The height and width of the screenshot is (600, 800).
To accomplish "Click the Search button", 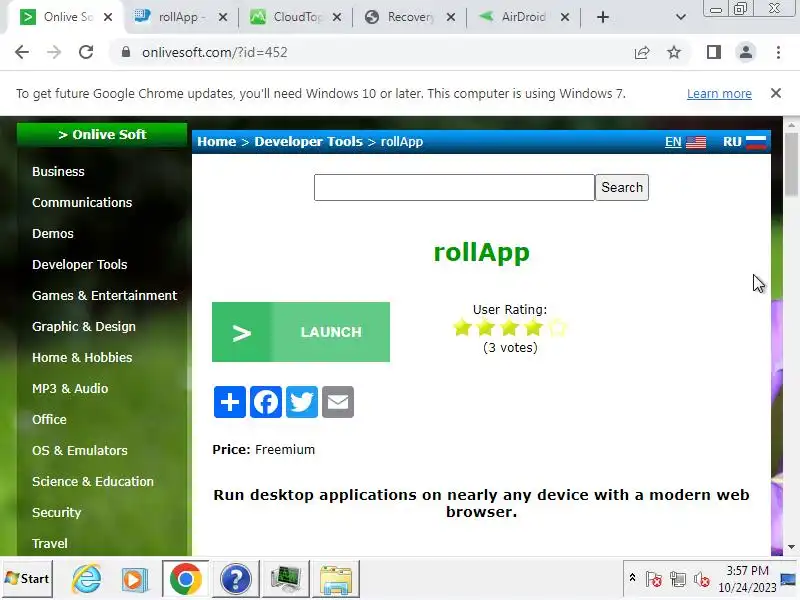I will tap(622, 187).
